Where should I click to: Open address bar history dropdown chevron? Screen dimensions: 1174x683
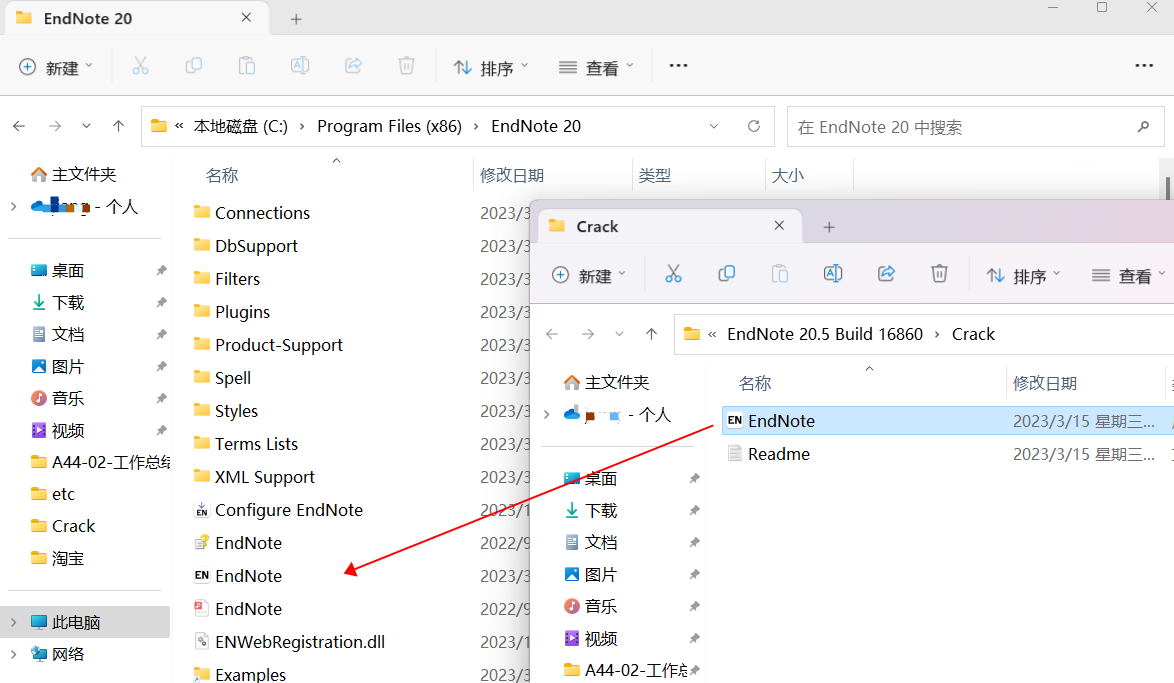(714, 127)
